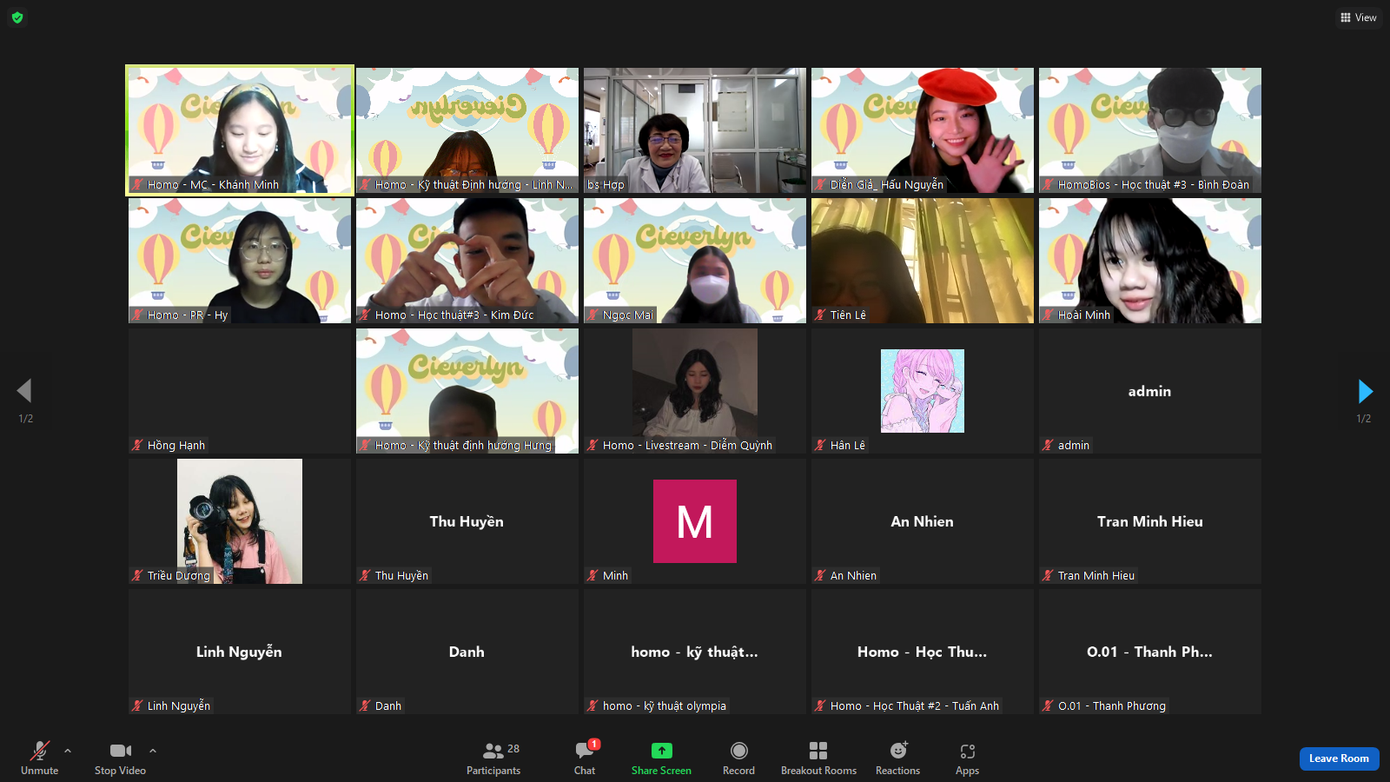The width and height of the screenshot is (1390, 782).
Task: Select Triều Dương's profile picture tile
Action: (239, 521)
